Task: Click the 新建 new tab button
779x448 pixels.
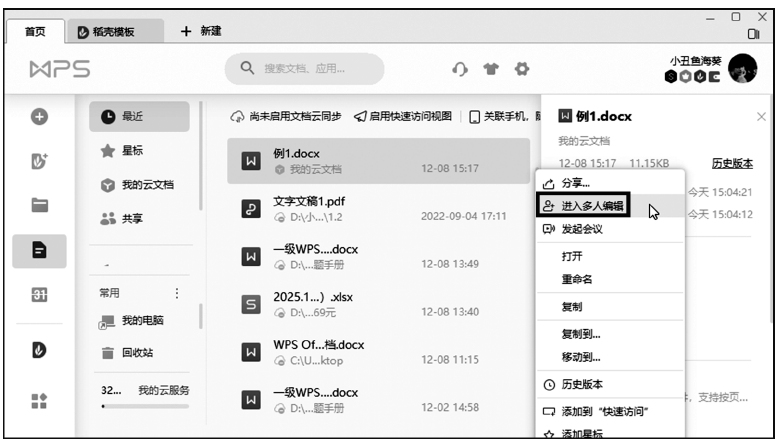Action: tap(200, 31)
